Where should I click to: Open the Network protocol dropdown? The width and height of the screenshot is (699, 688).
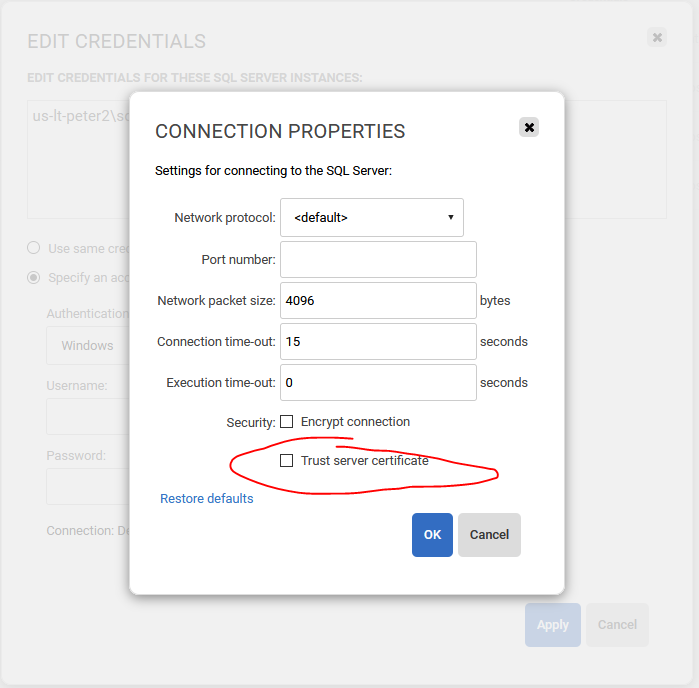pyautogui.click(x=372, y=218)
